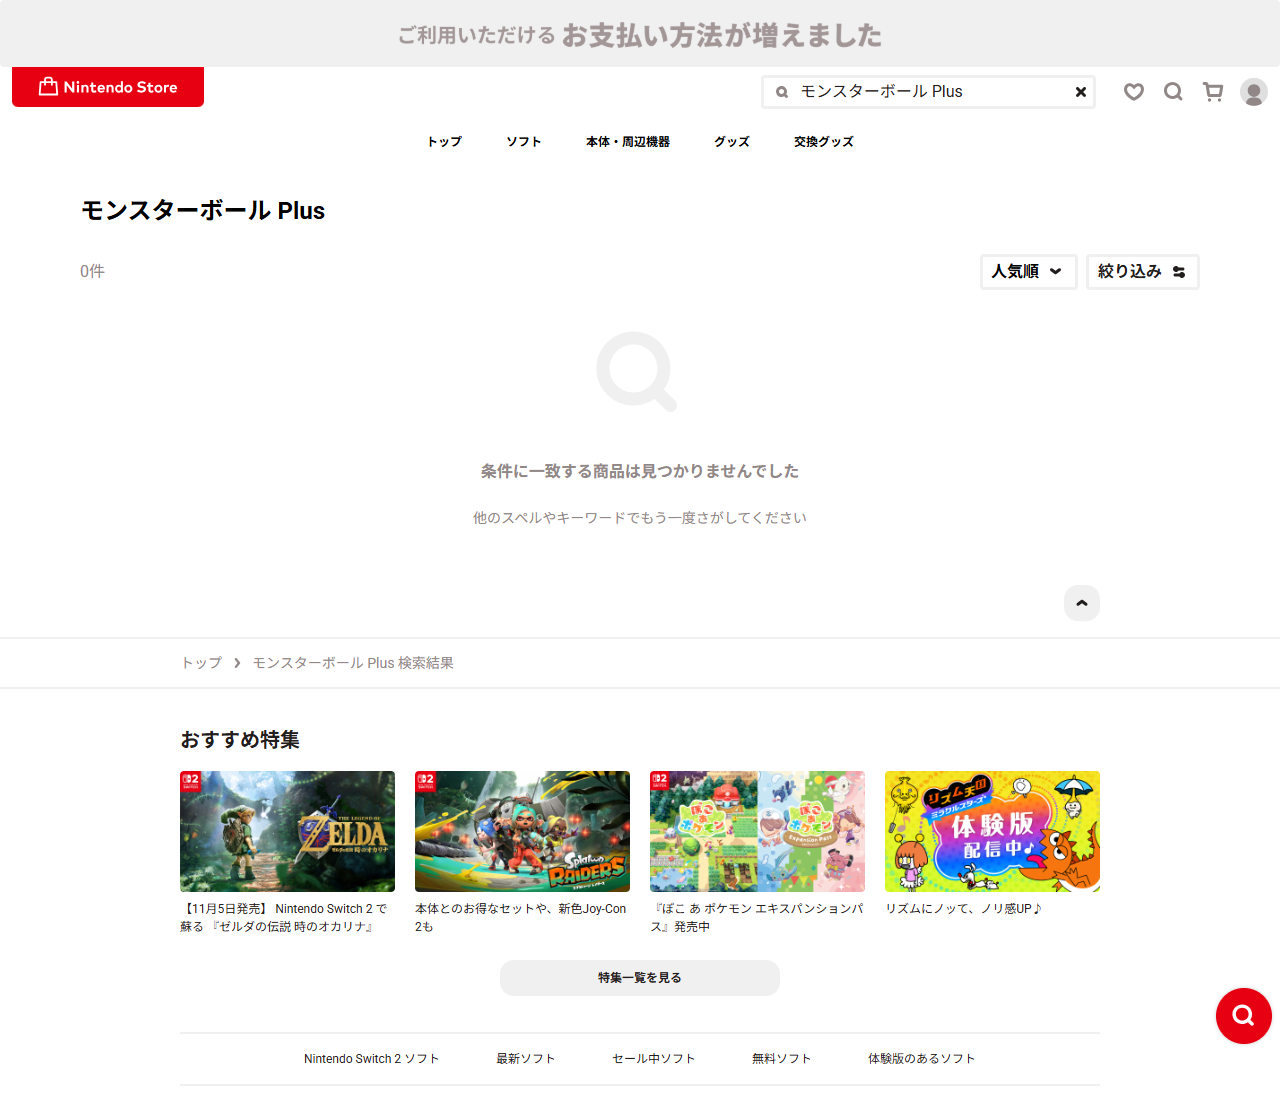Open the 絞り込み filter button
The height and width of the screenshot is (1100, 1280).
coord(1142,271)
